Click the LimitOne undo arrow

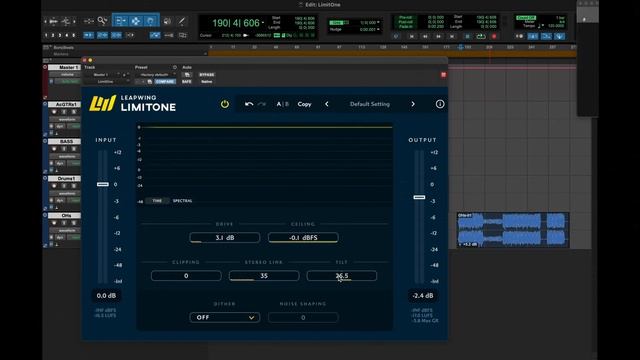pos(249,104)
